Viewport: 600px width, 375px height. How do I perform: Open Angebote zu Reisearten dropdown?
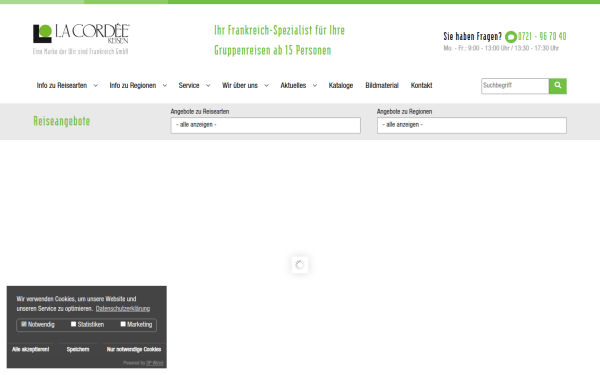[266, 125]
